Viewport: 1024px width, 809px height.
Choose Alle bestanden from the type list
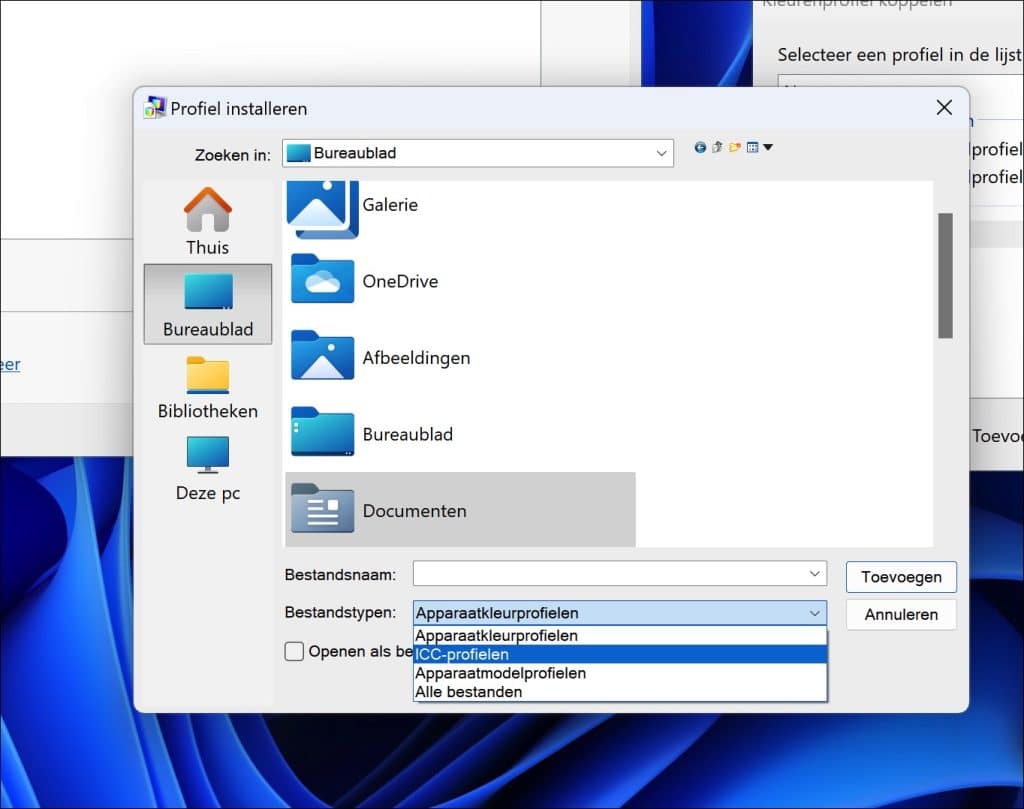click(620, 692)
